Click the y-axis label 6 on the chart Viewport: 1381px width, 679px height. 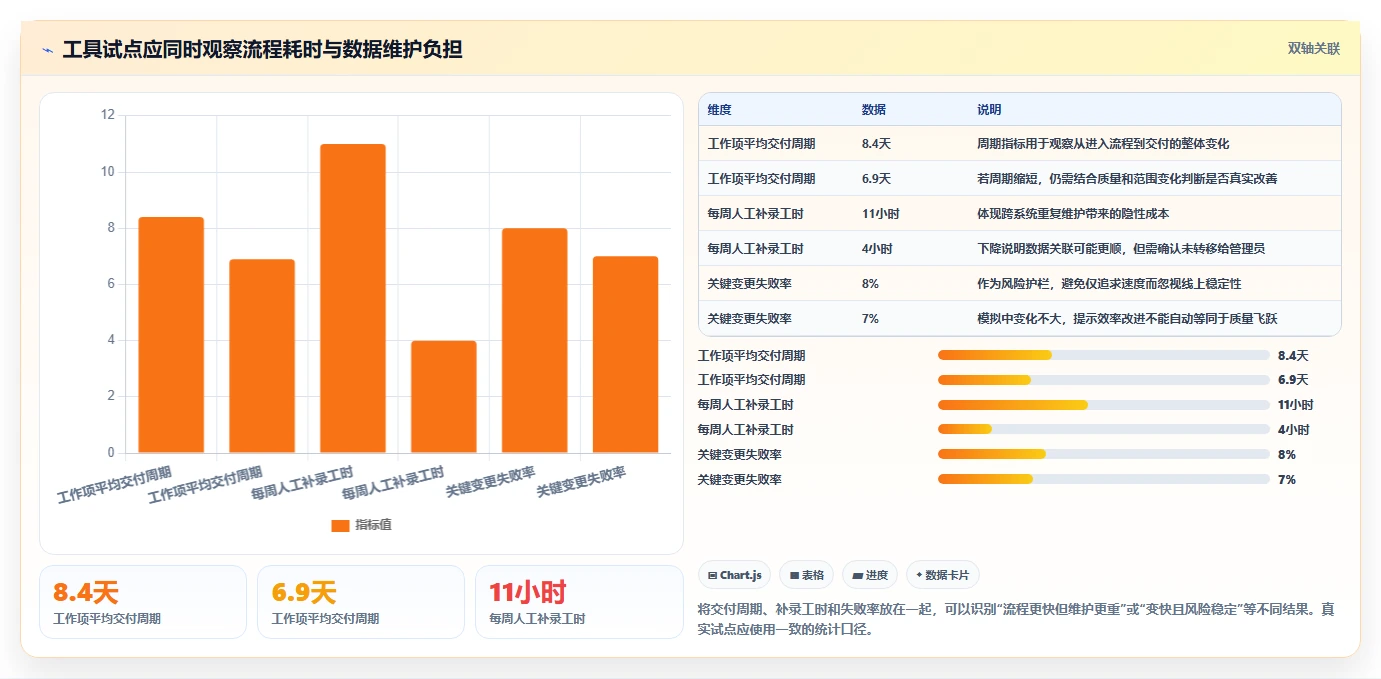pos(112,284)
